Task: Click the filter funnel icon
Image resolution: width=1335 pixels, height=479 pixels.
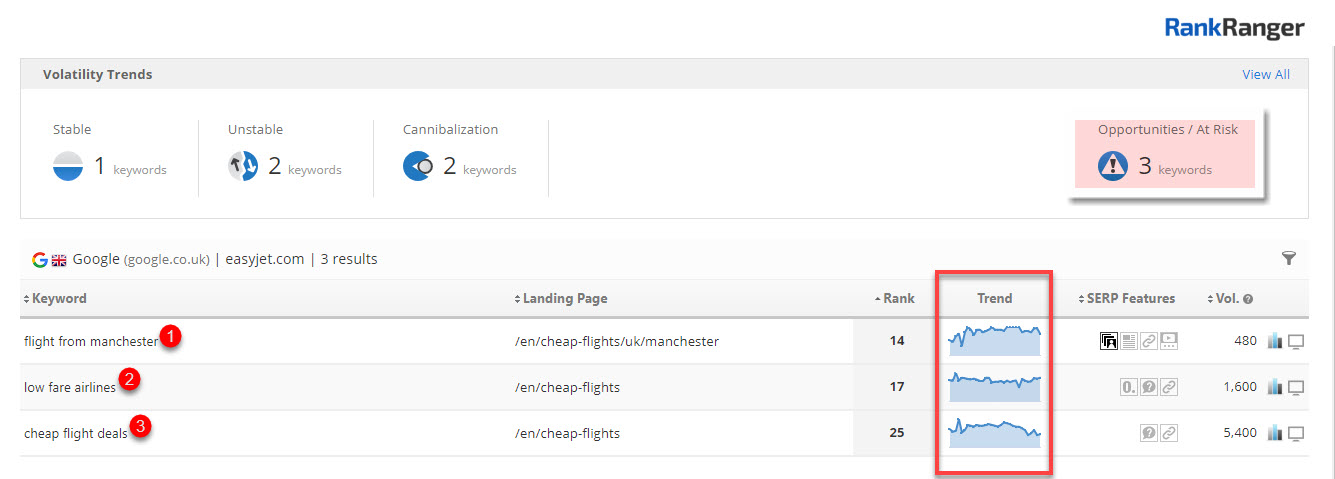Action: click(1289, 259)
